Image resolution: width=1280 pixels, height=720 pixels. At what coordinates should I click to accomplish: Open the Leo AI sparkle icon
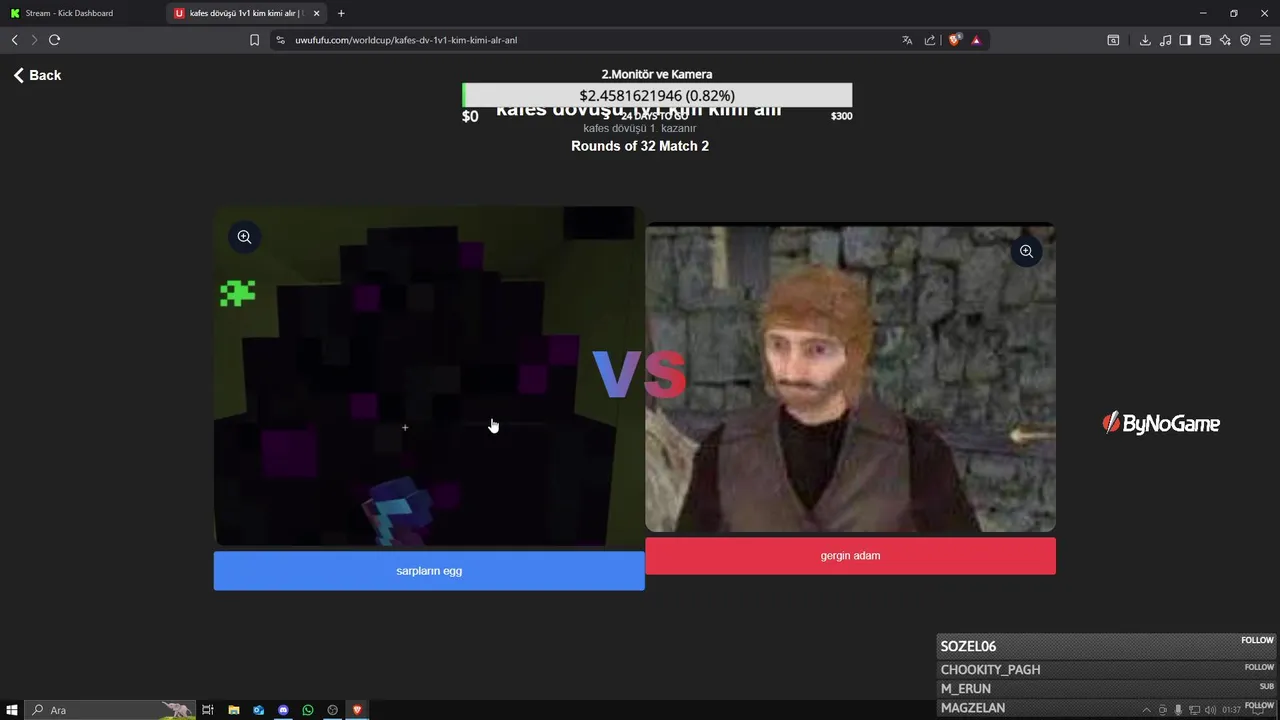[x=1225, y=40]
